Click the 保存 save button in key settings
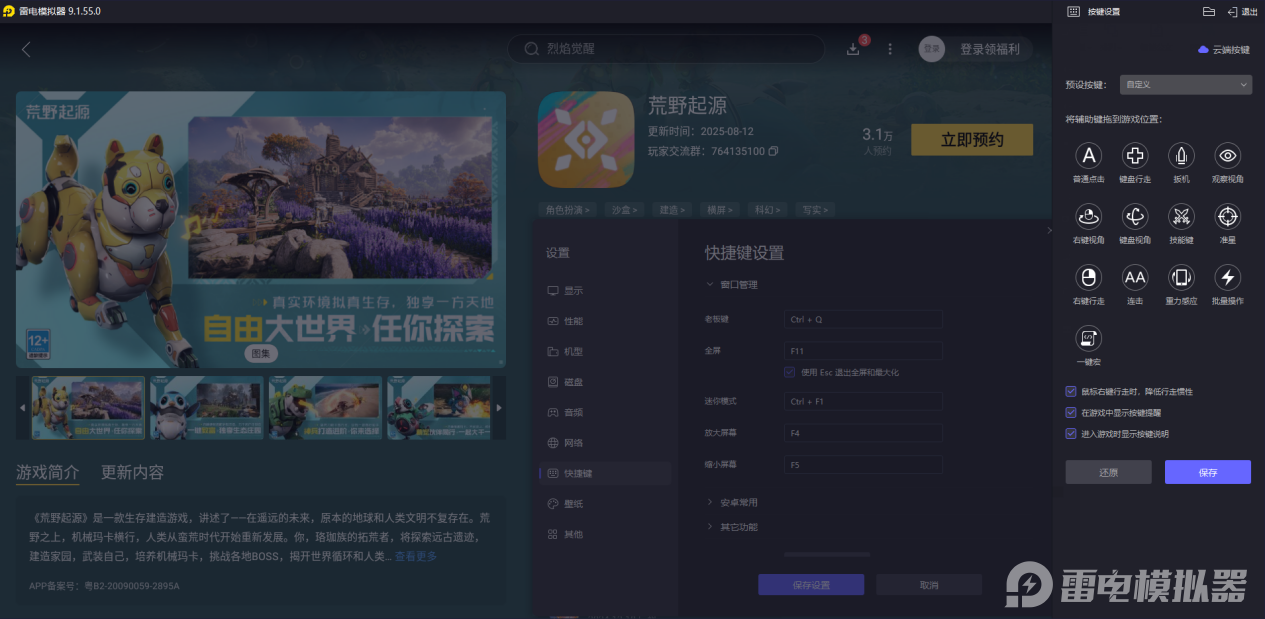1265x619 pixels. click(1207, 470)
